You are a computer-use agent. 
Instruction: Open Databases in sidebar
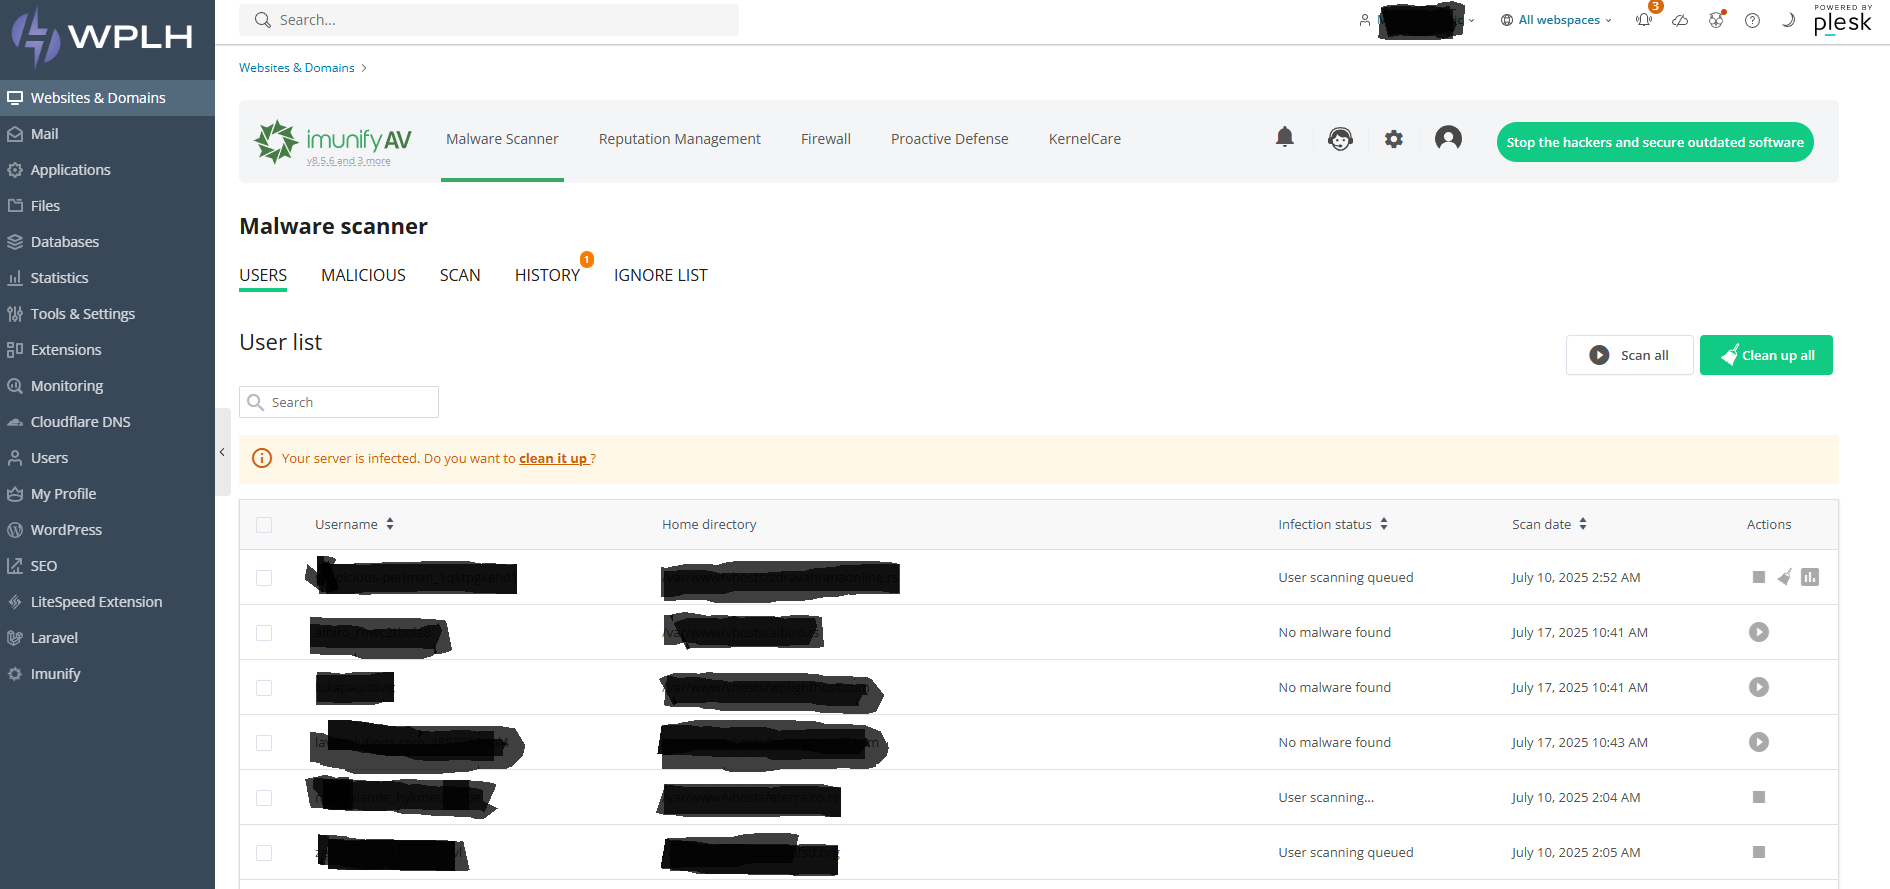pos(107,242)
